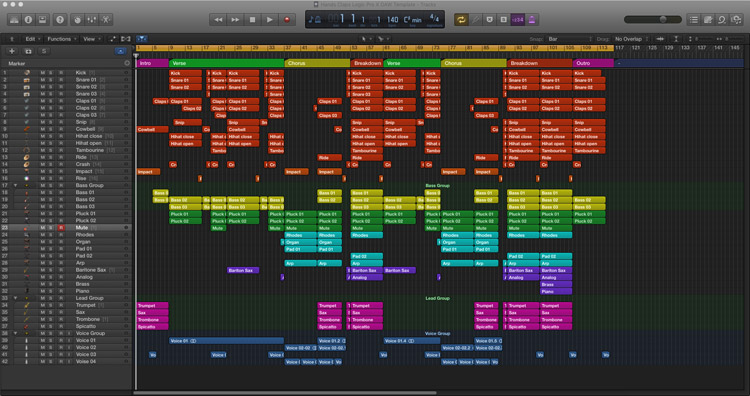Open the Mixer faders icon
Image resolution: width=750 pixels, height=396 pixels.
point(92,20)
